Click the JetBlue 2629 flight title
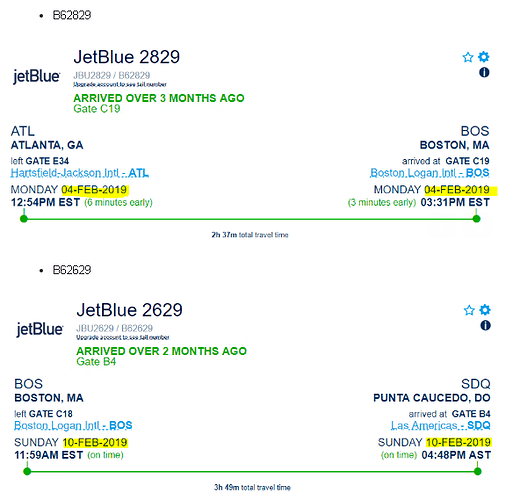513x500 pixels. 129,310
